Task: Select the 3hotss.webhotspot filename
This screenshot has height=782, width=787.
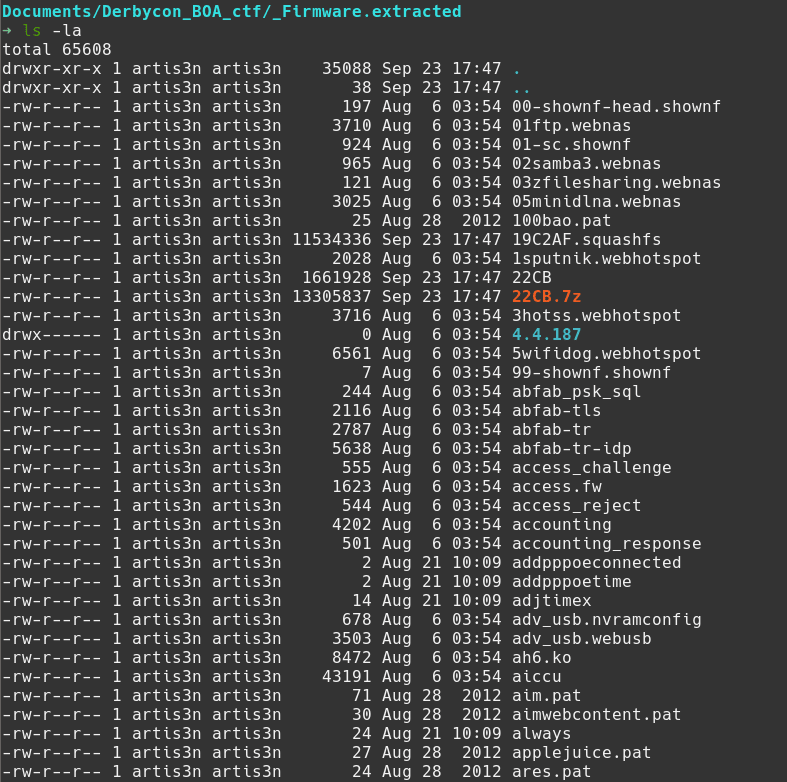Action: pyautogui.click(x=596, y=316)
